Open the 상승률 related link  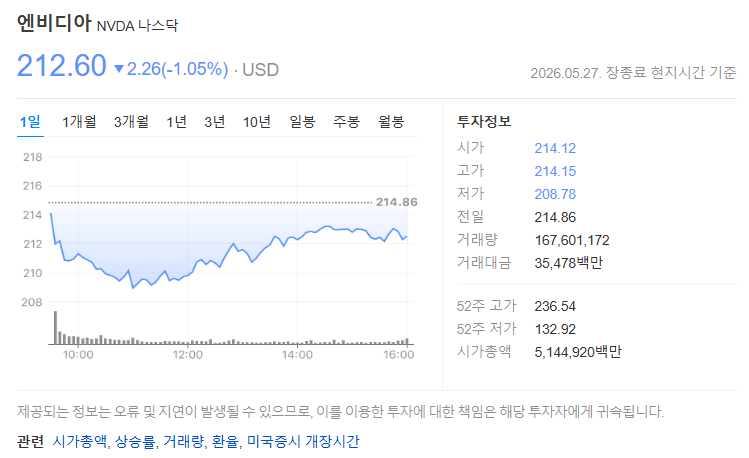click(x=135, y=441)
